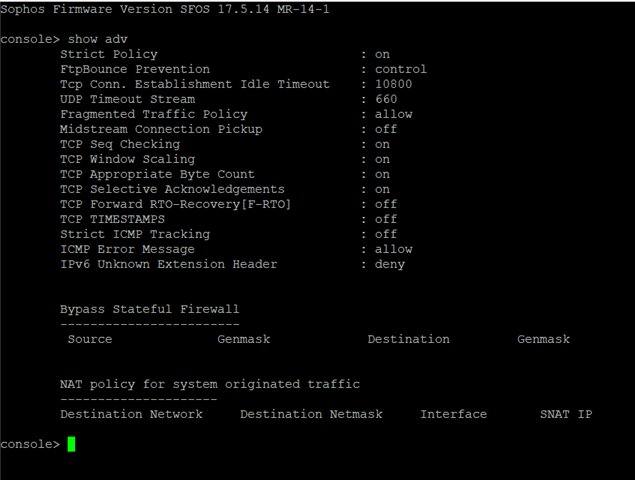The height and width of the screenshot is (480, 635).
Task: Click the 10800 idle timeout value
Action: tap(393, 84)
